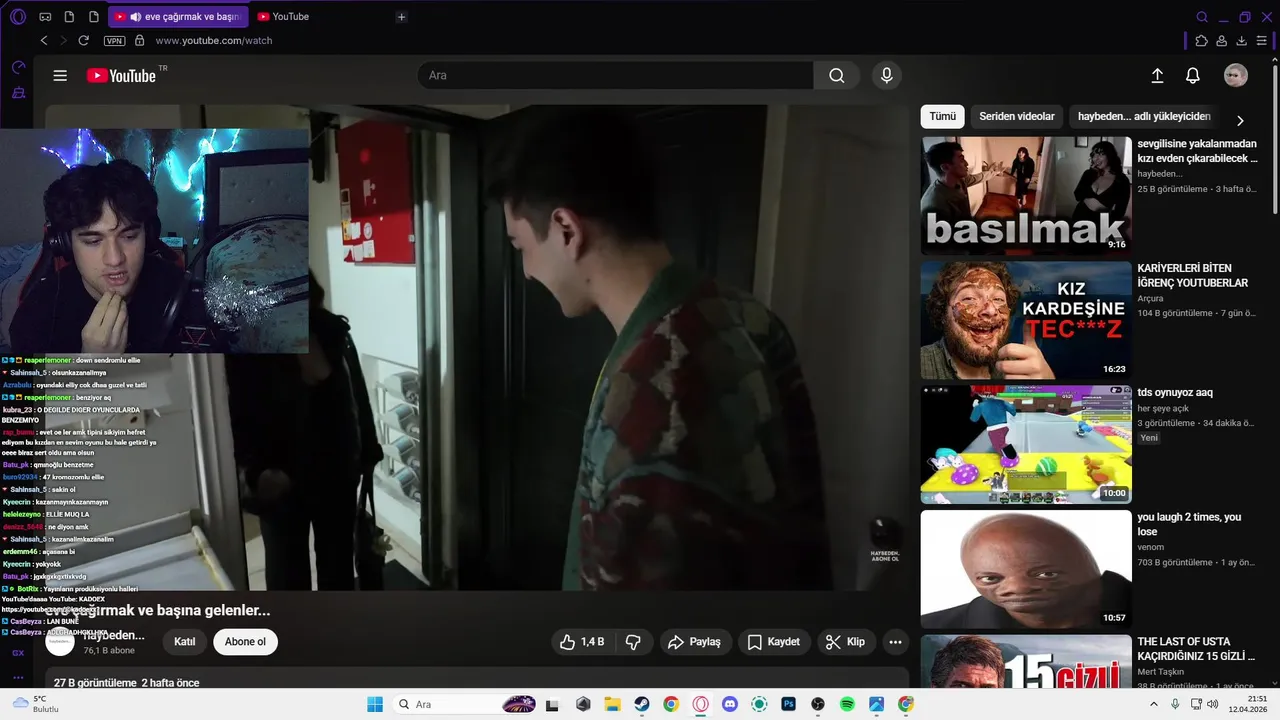Mute audio on the playing tab speaker icon

pos(135,17)
